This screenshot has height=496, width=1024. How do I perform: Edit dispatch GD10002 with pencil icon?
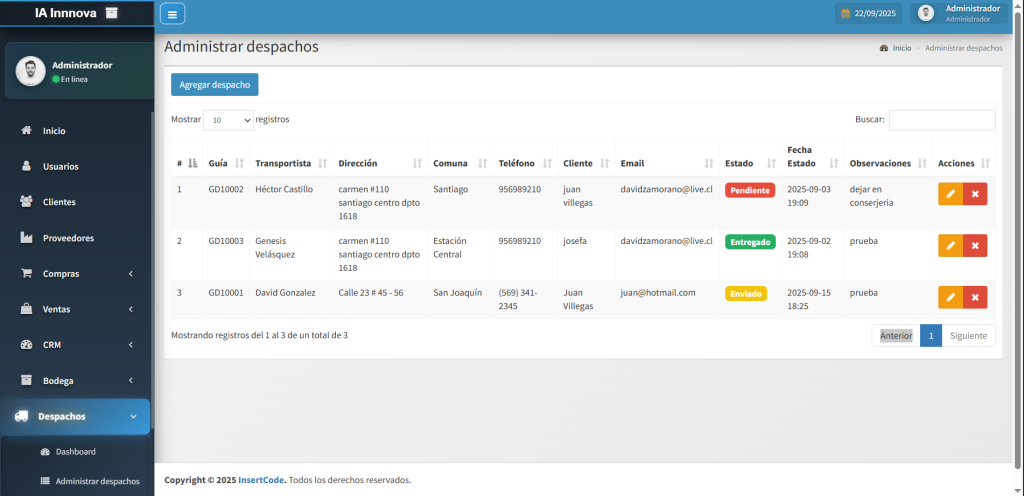pyautogui.click(x=950, y=194)
